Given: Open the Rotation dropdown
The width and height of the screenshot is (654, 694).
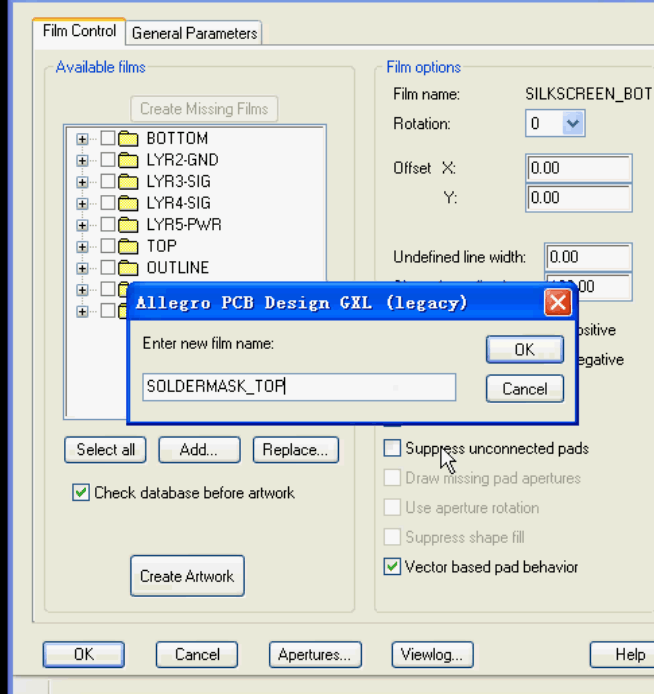Looking at the screenshot, I should [x=572, y=123].
